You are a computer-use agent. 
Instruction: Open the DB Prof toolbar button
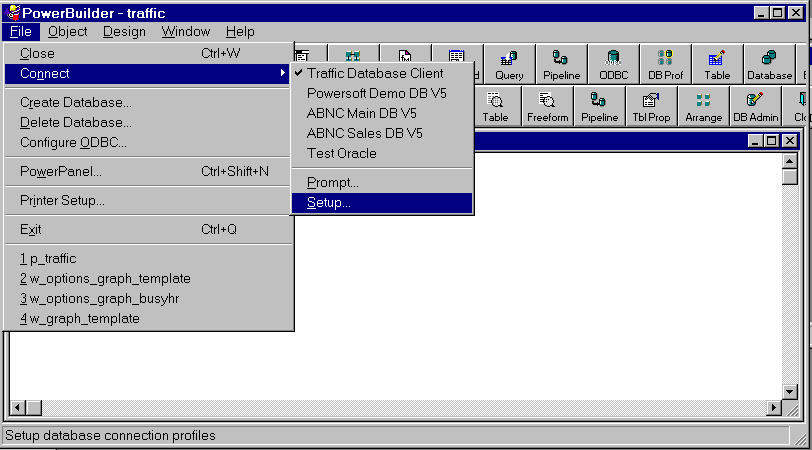(665, 64)
